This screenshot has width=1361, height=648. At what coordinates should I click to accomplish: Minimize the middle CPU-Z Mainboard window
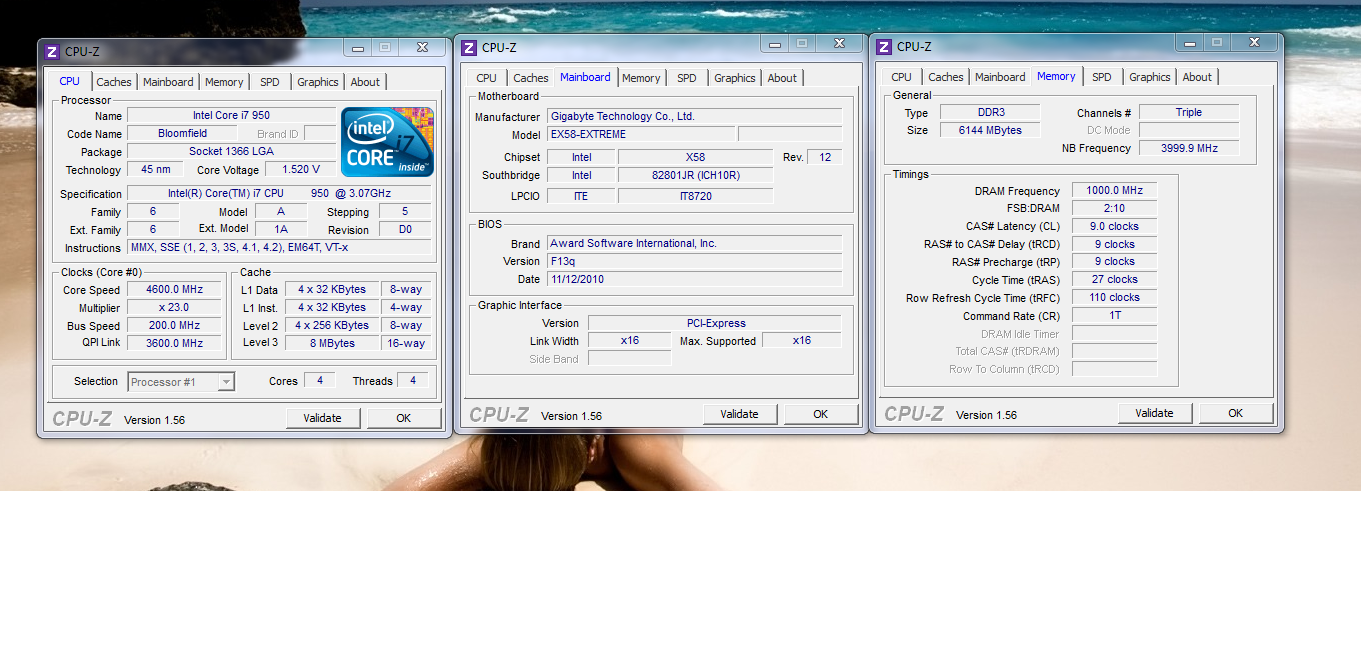pyautogui.click(x=775, y=43)
